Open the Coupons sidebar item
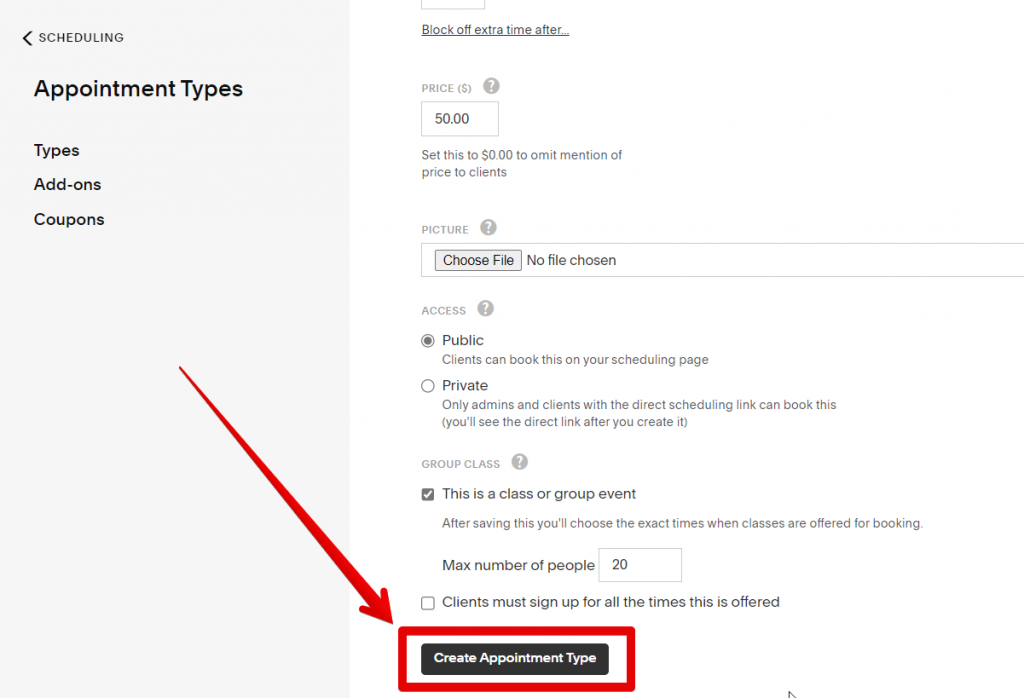1024x698 pixels. (69, 219)
